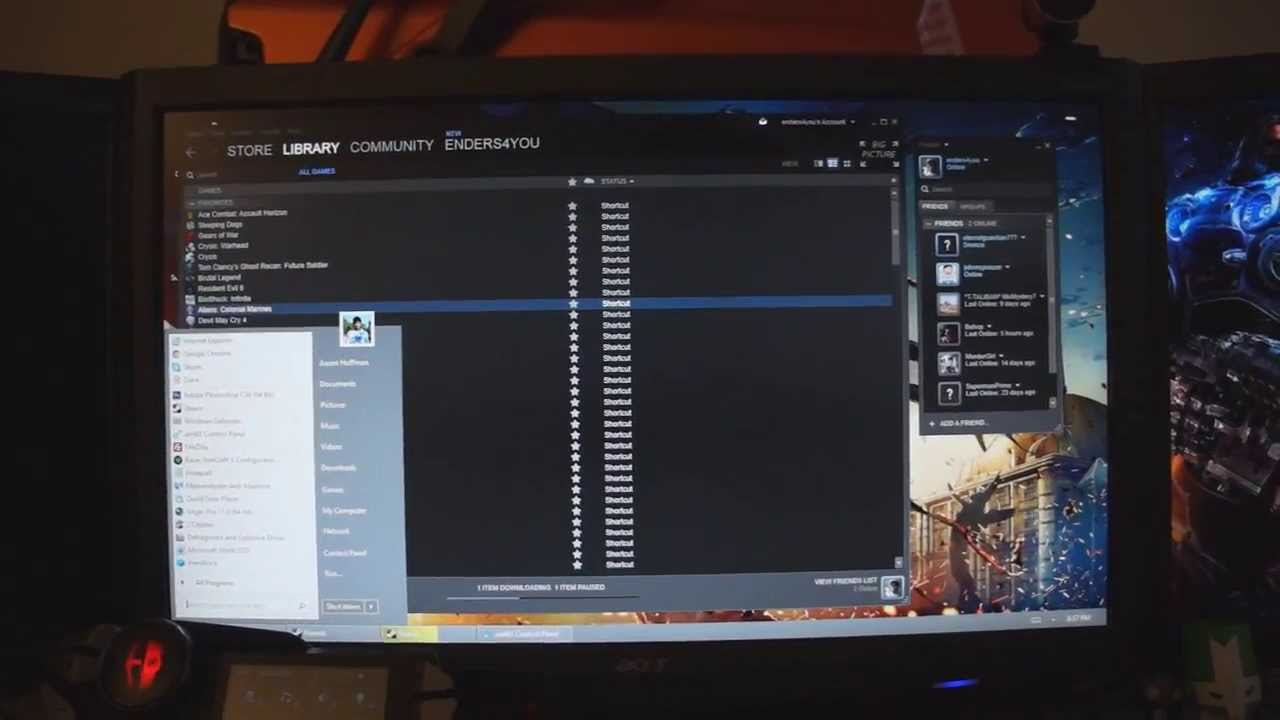Open the COMMUNITY section
The image size is (1280, 720).
[391, 146]
